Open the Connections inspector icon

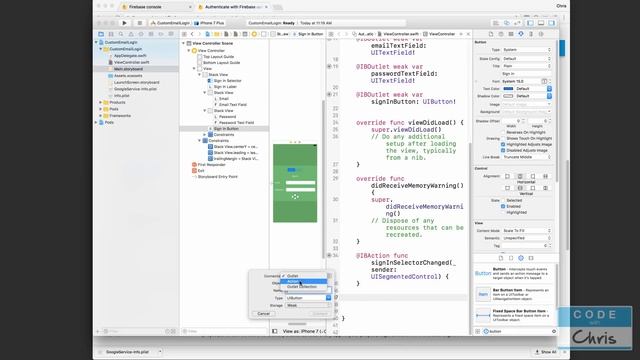pos(541,34)
